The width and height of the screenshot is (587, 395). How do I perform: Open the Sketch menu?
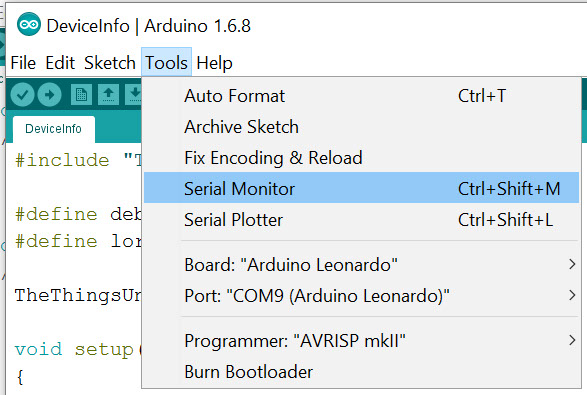pyautogui.click(x=109, y=63)
